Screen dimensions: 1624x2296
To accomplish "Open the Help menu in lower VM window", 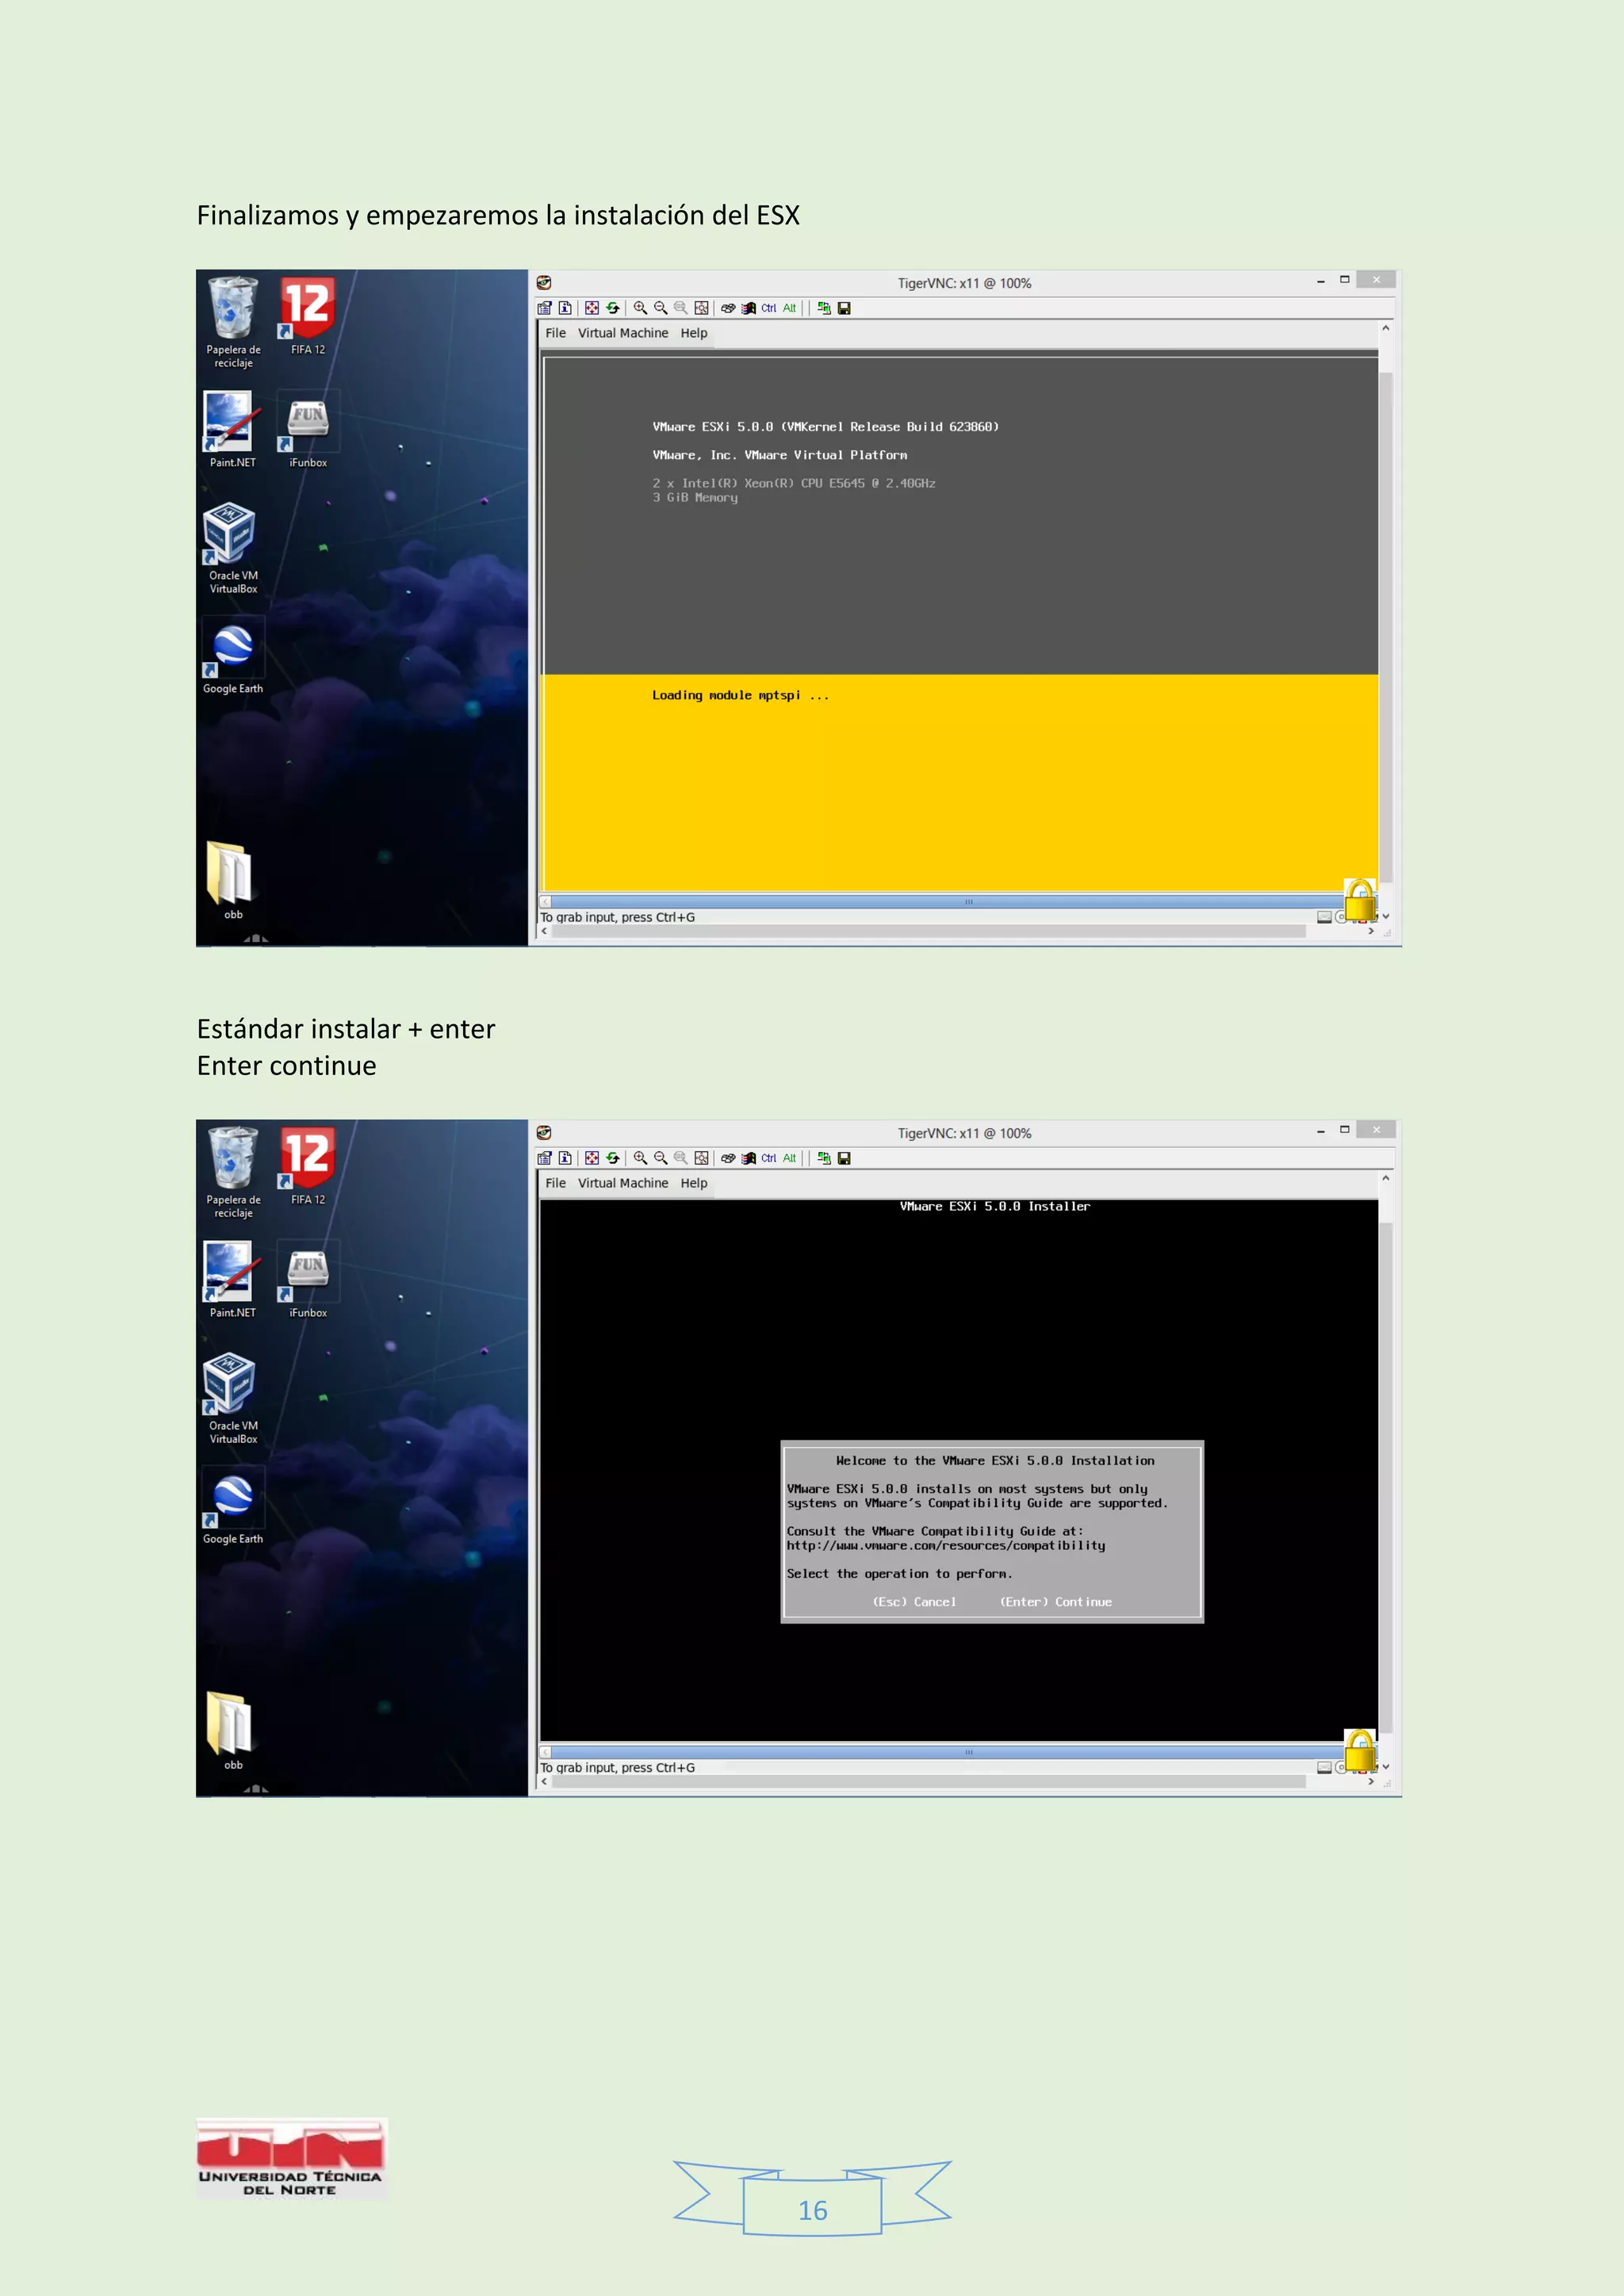I will (693, 1183).
